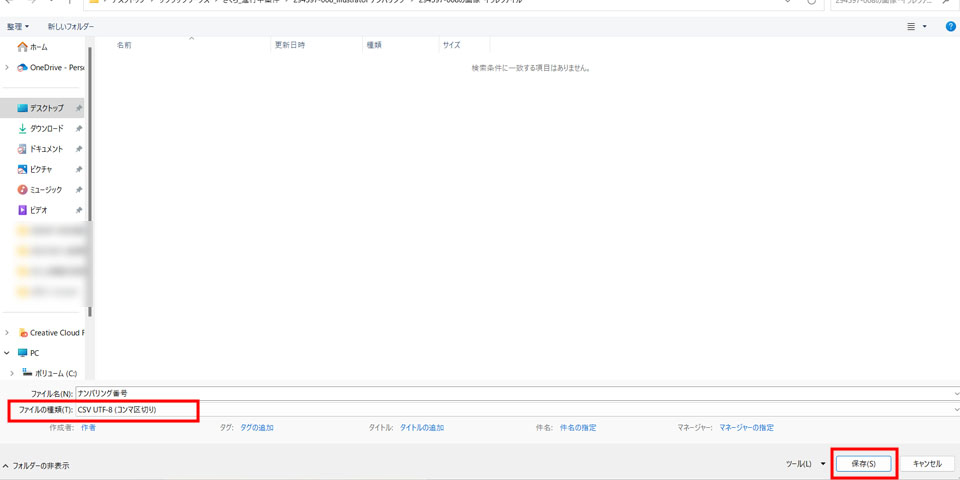
Task: Collapse the PC tree node
Action: [x=7, y=353]
